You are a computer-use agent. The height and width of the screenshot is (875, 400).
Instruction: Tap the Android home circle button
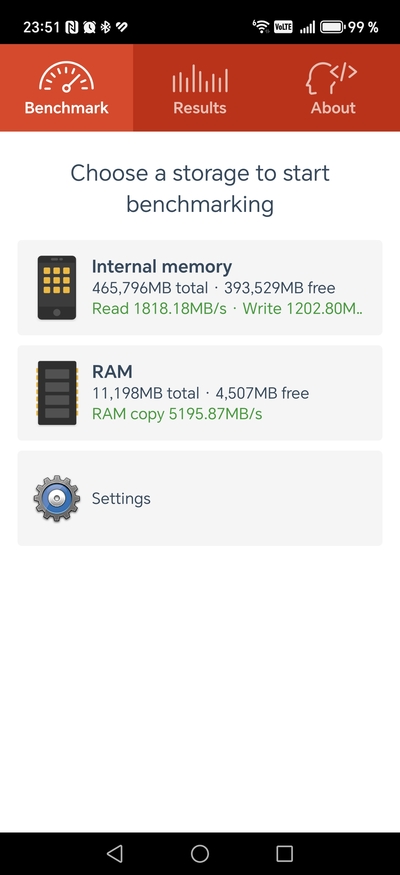tap(200, 853)
